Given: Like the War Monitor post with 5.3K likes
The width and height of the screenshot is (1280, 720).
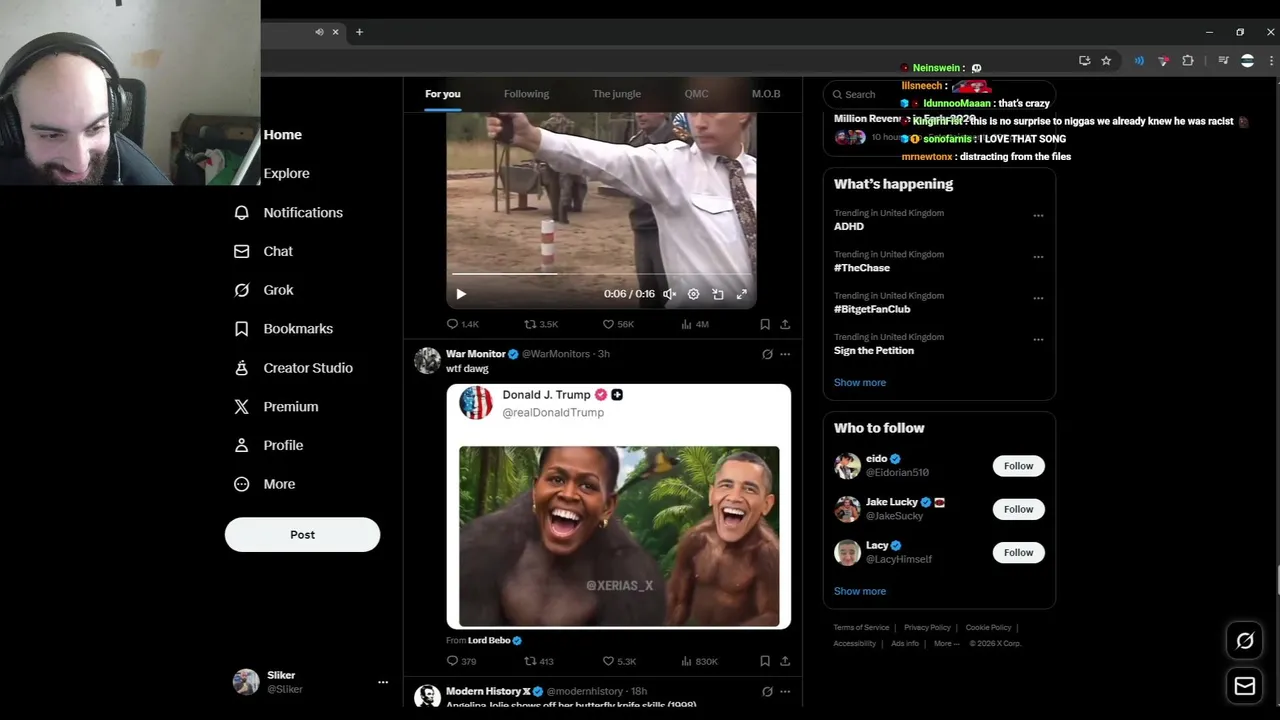Looking at the screenshot, I should [x=618, y=661].
